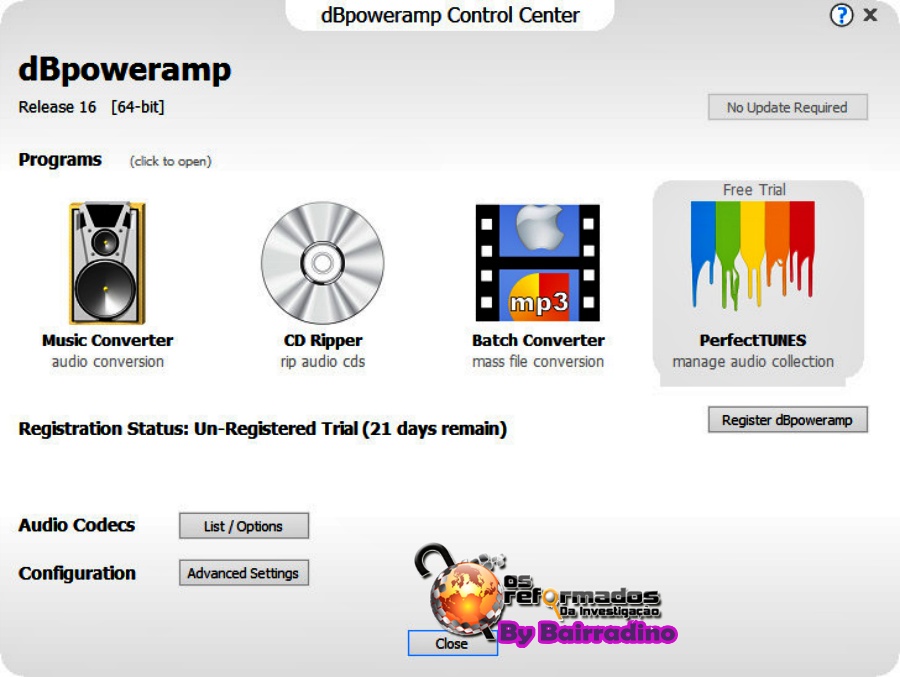This screenshot has height=677, width=900.
Task: Launch CD Ripper via the disc icon
Action: [x=323, y=263]
